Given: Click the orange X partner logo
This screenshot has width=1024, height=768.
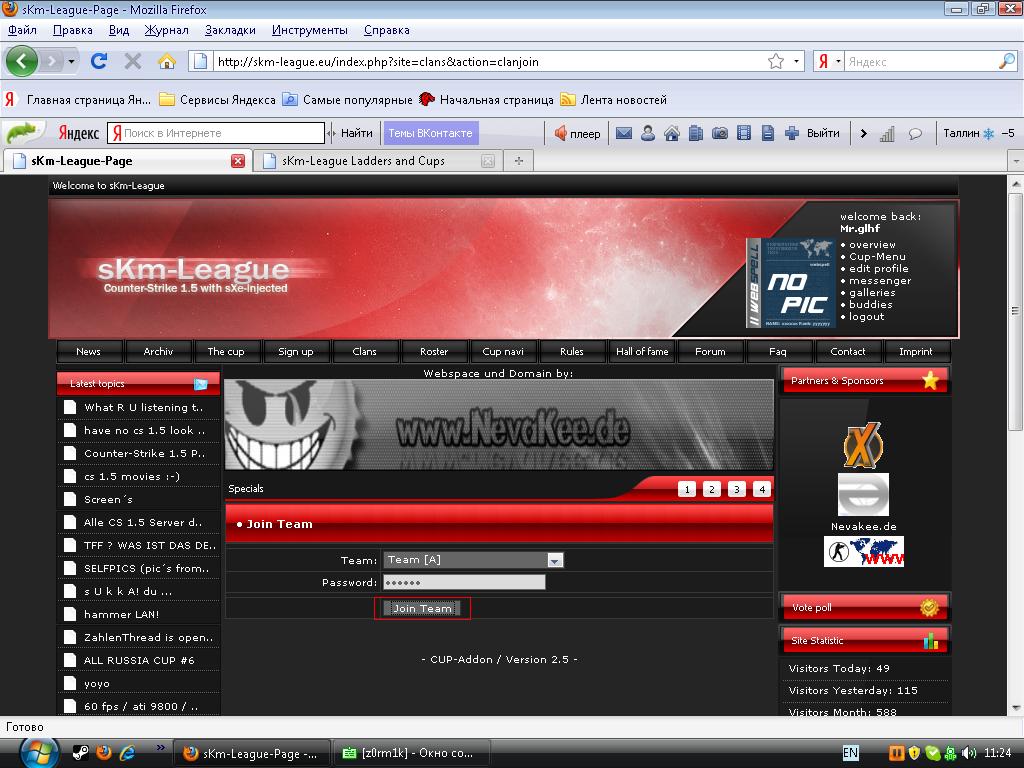Looking at the screenshot, I should pyautogui.click(x=863, y=445).
